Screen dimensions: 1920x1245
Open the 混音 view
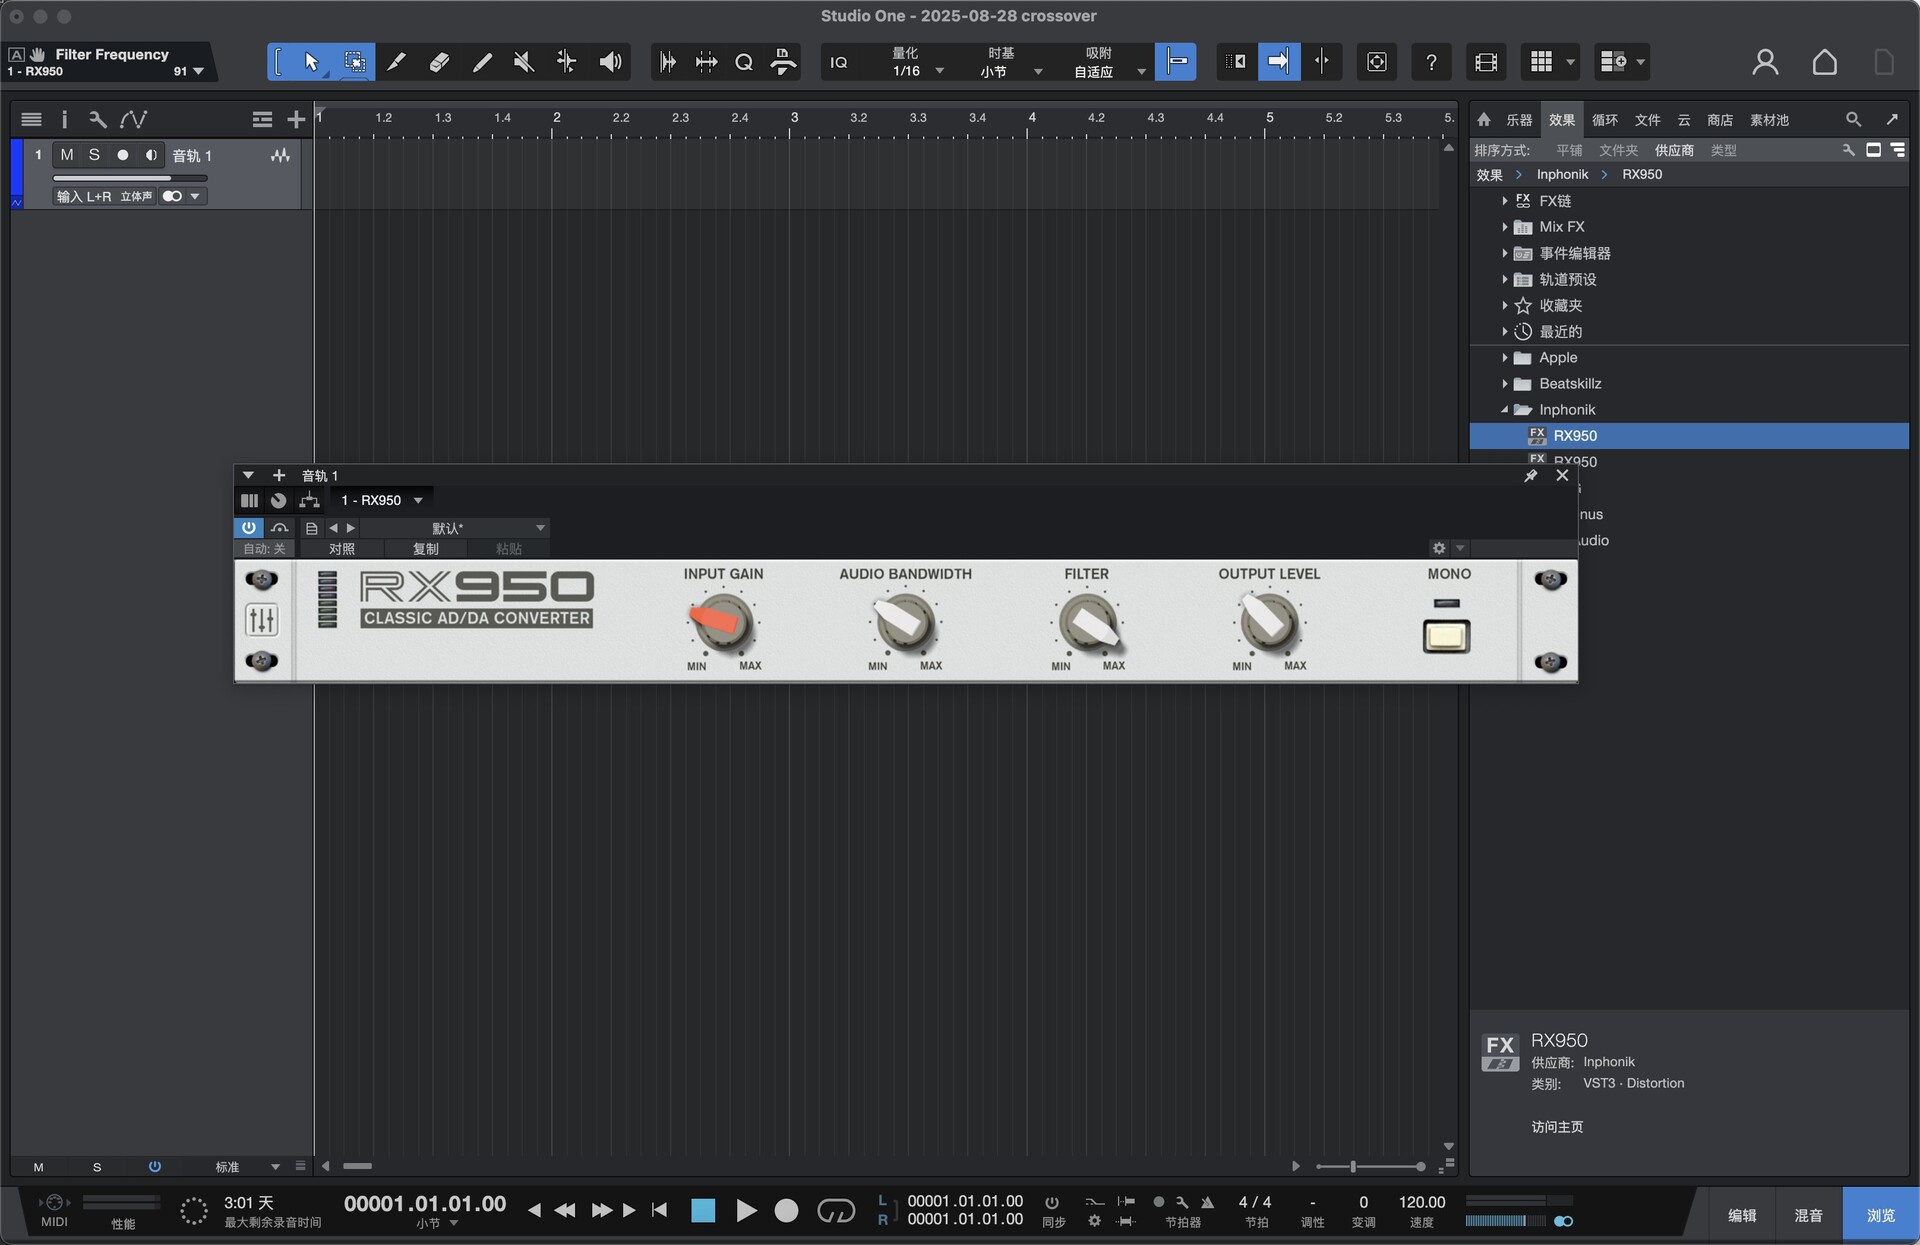[1808, 1215]
